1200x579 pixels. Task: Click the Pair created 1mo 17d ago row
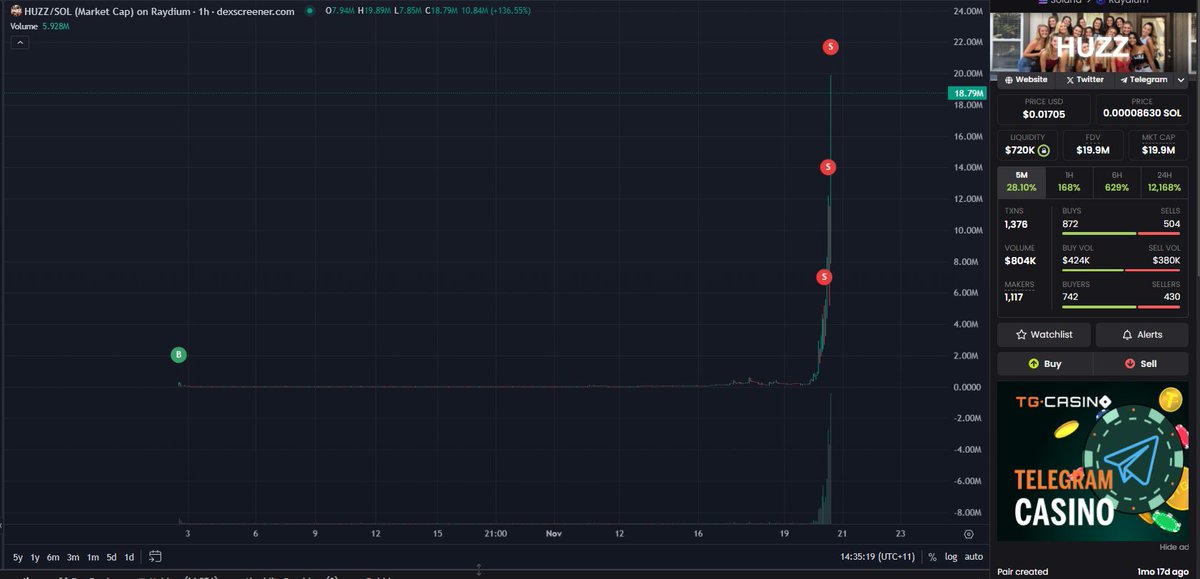(1093, 572)
